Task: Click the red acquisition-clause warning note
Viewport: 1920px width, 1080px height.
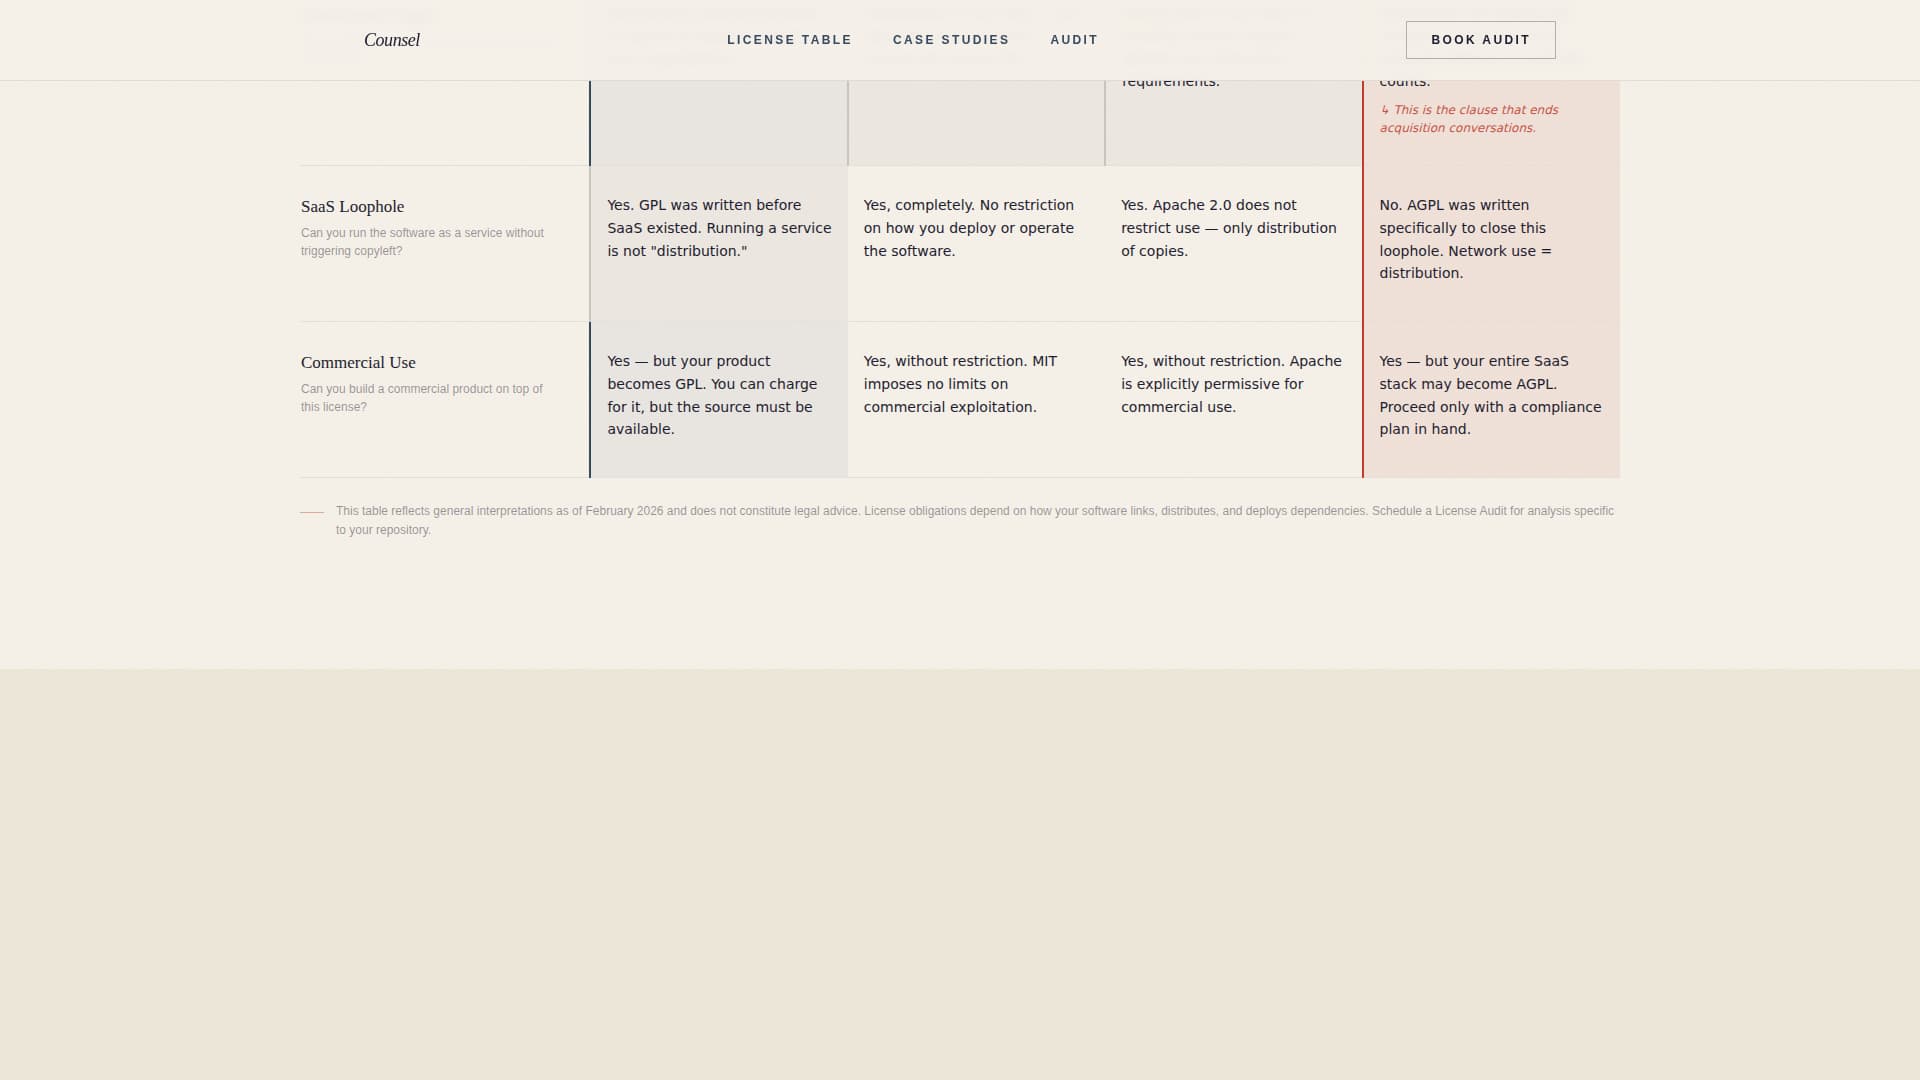Action: pyautogui.click(x=1469, y=118)
